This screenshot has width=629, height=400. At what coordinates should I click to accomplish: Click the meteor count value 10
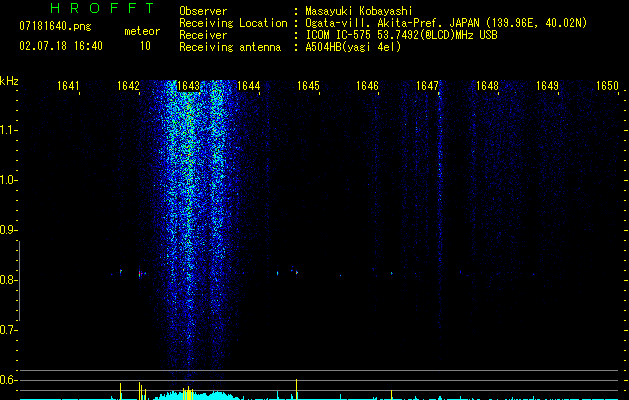[145, 46]
